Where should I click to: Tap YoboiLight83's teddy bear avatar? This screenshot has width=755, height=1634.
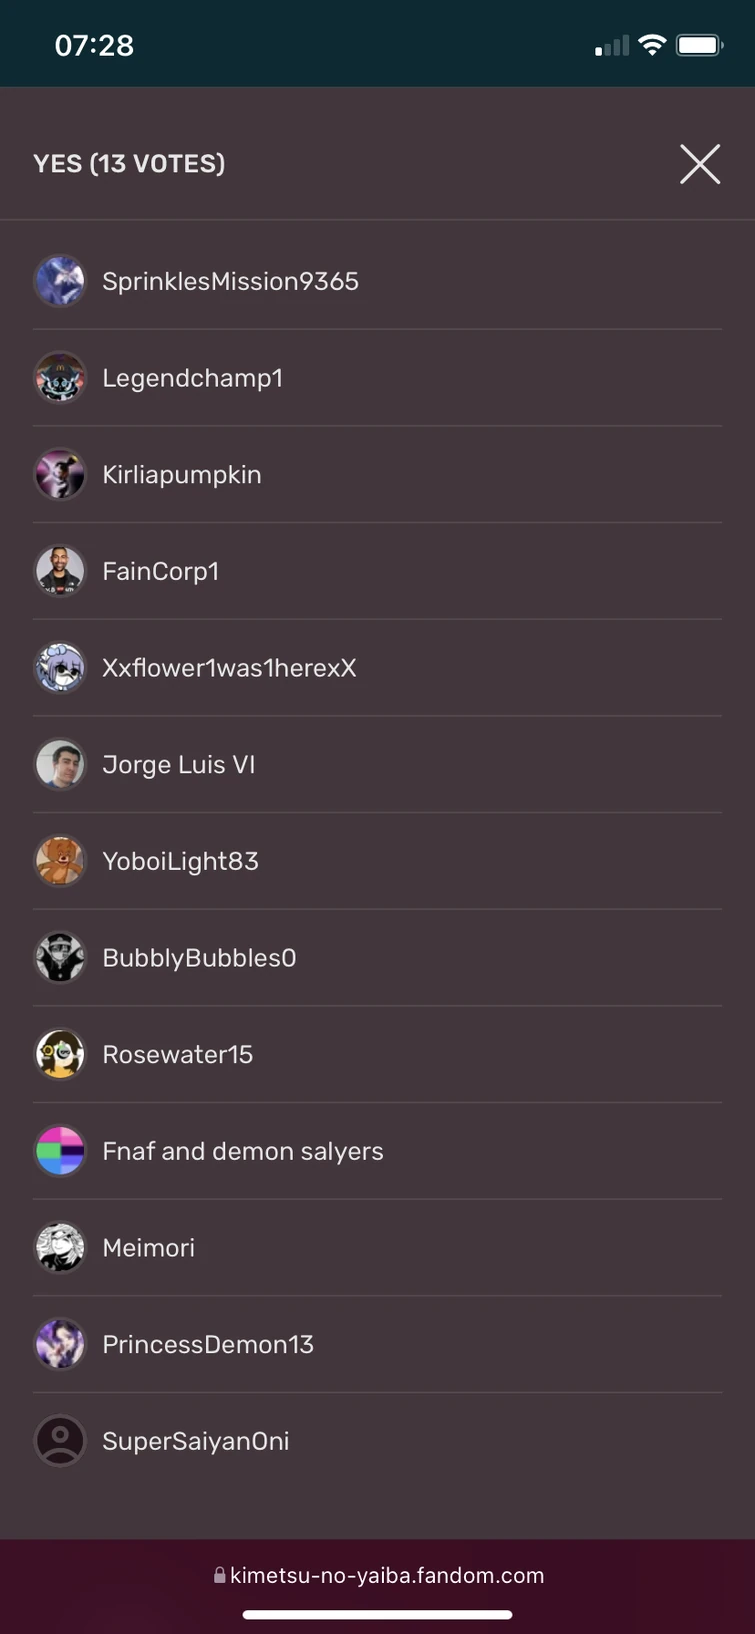click(60, 861)
